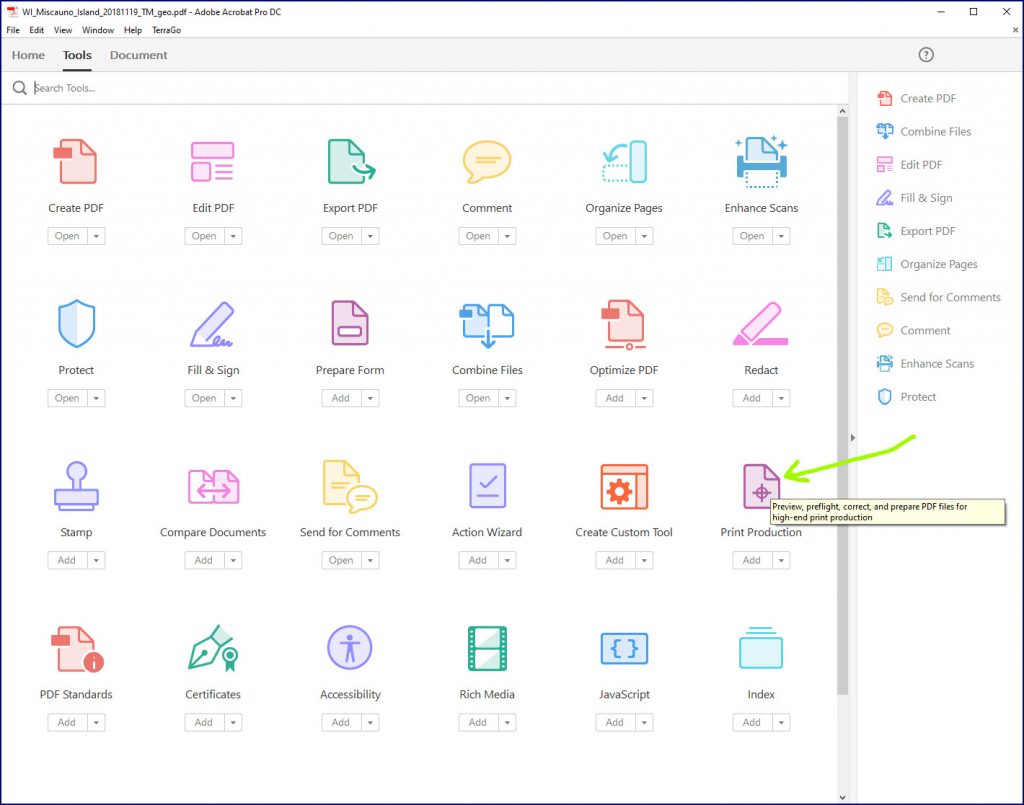Image resolution: width=1024 pixels, height=805 pixels.
Task: Open the Help question mark icon
Action: coord(926,55)
